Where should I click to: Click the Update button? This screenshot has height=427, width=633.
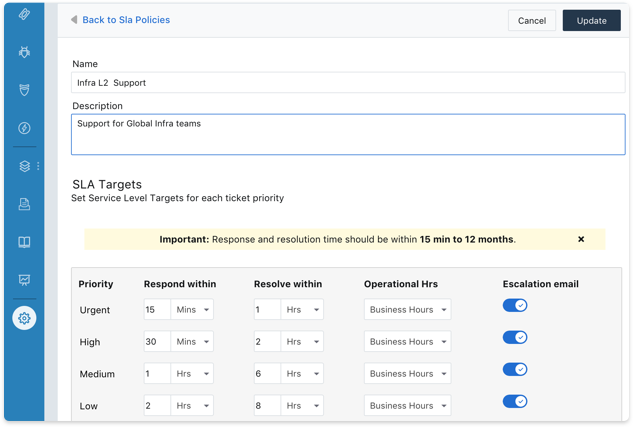(x=591, y=20)
